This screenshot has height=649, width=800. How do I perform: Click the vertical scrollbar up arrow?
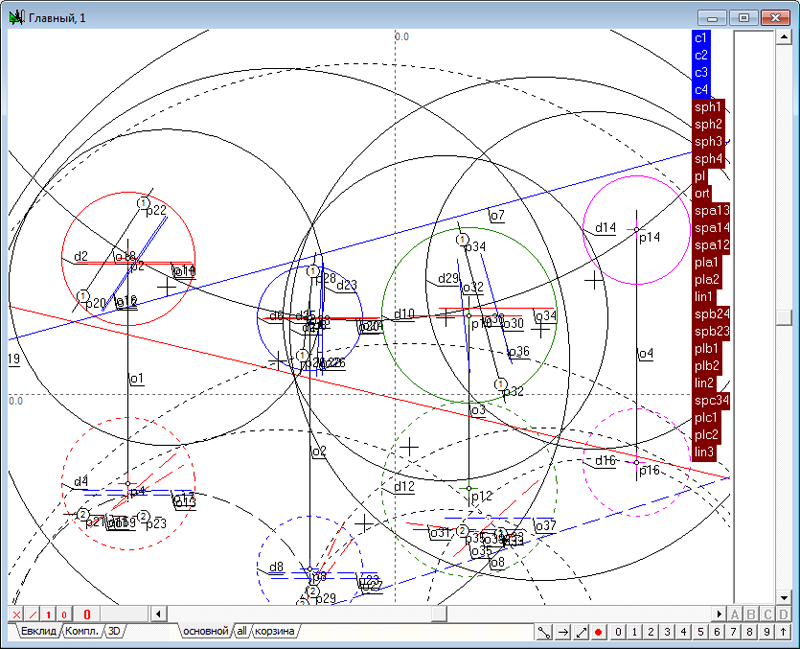(783, 37)
